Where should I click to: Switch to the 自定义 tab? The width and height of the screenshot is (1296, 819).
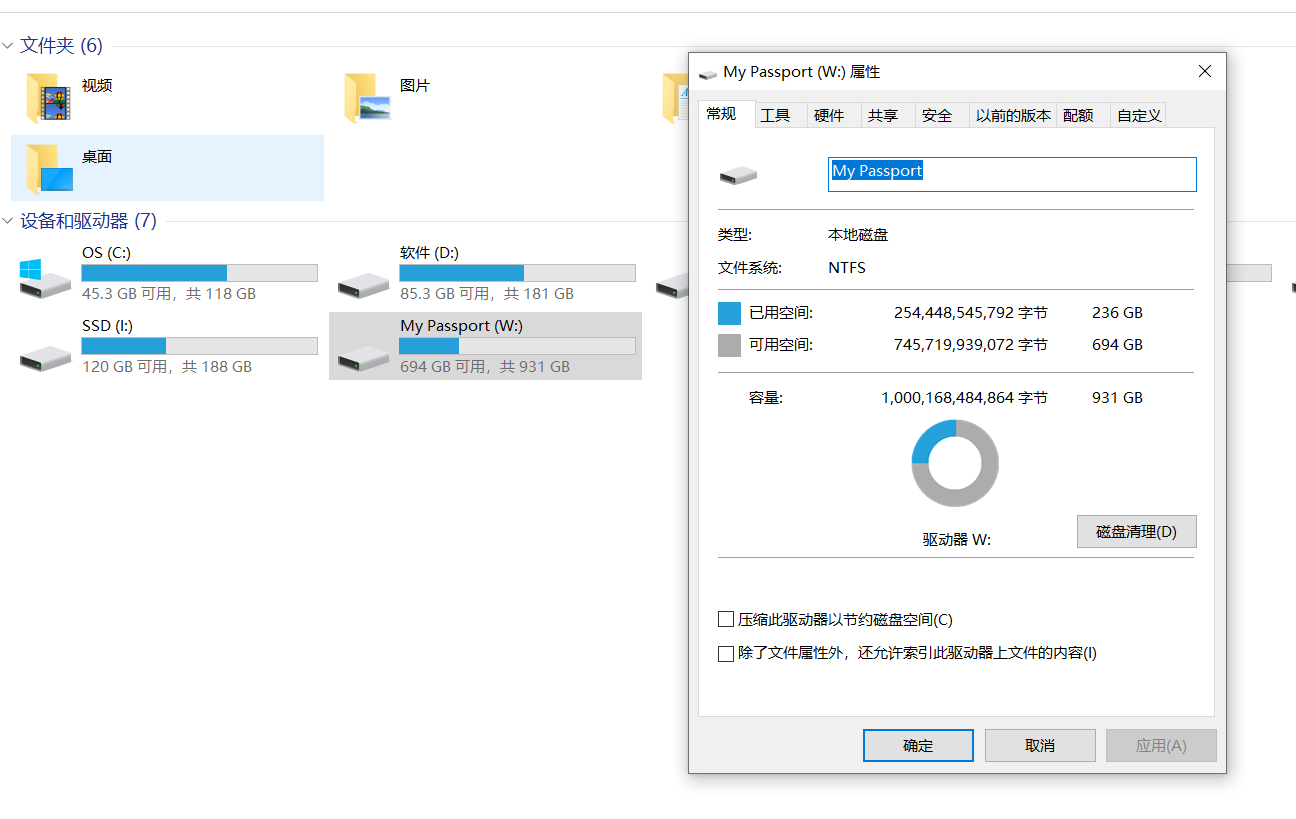[1139, 116]
